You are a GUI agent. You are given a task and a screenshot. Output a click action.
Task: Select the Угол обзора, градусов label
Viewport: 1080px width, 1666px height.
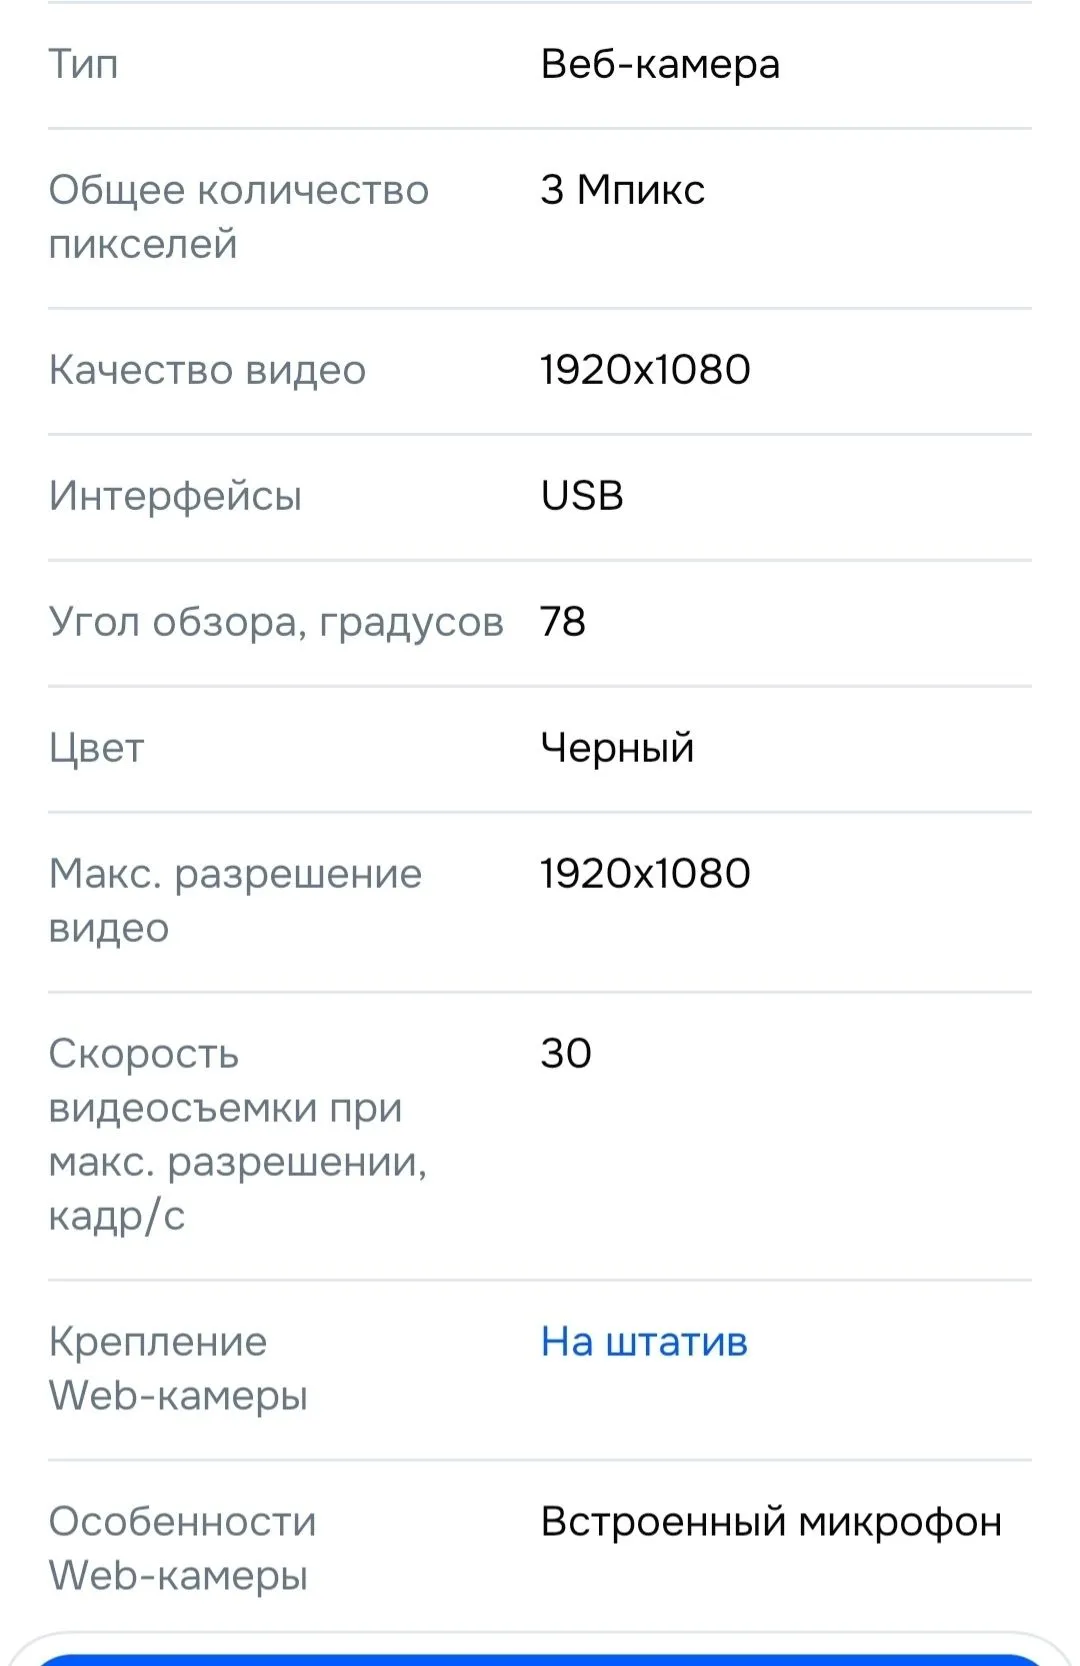[276, 622]
